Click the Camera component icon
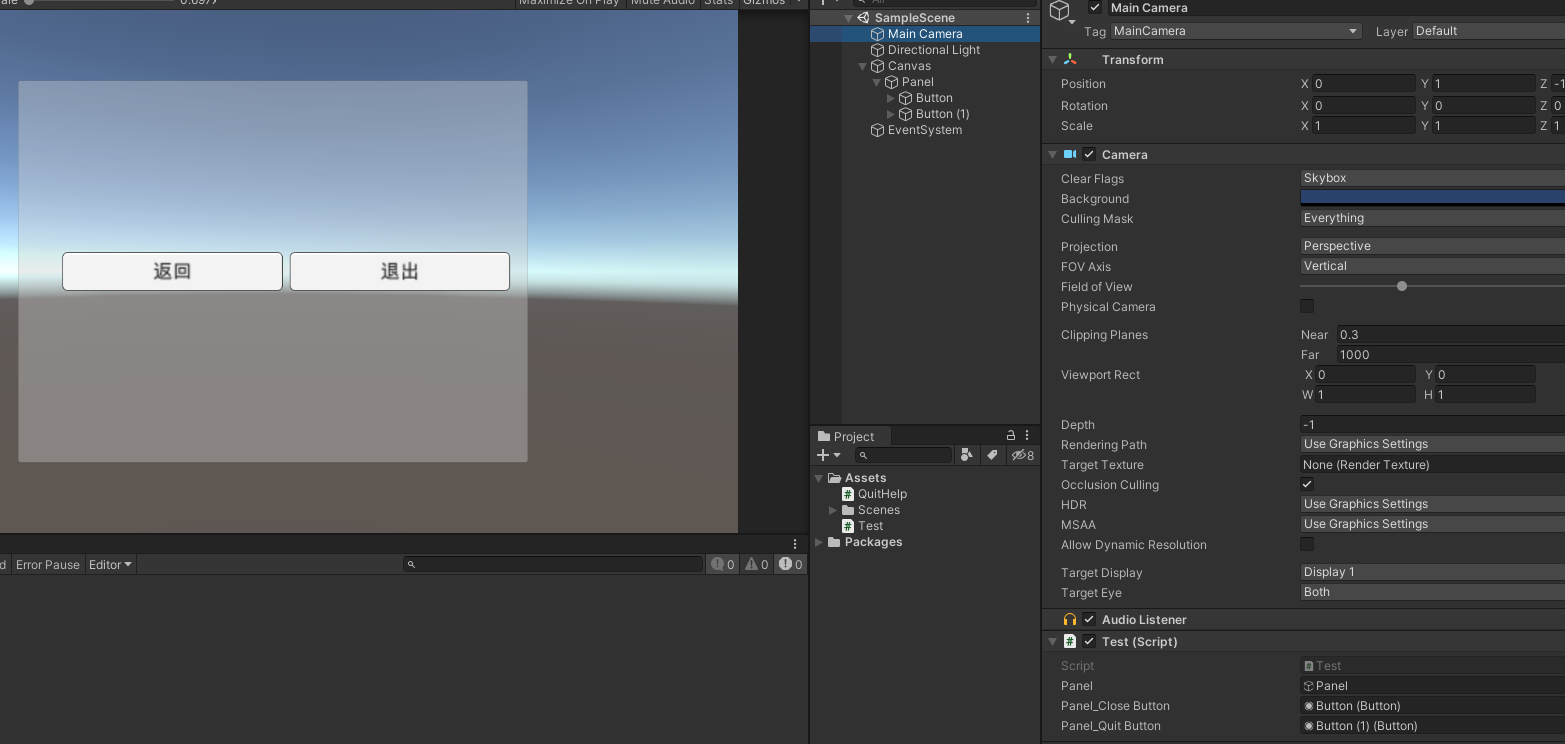 point(1070,155)
